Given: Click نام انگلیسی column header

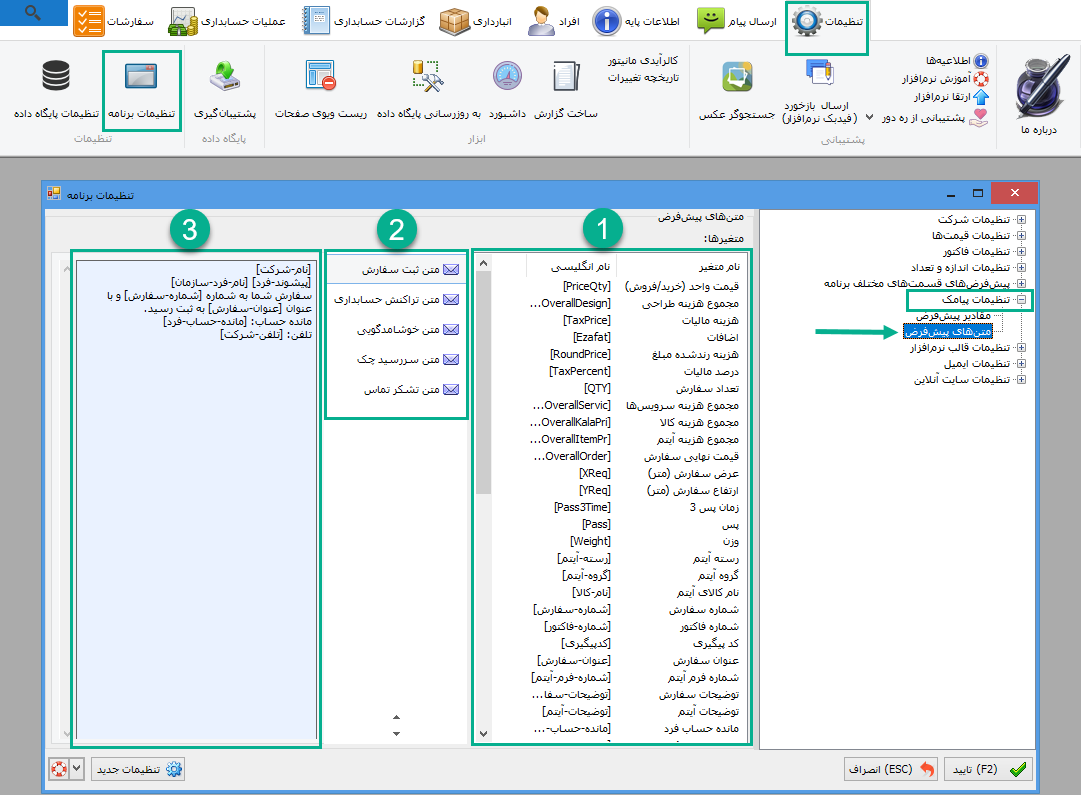Looking at the screenshot, I should [571, 266].
